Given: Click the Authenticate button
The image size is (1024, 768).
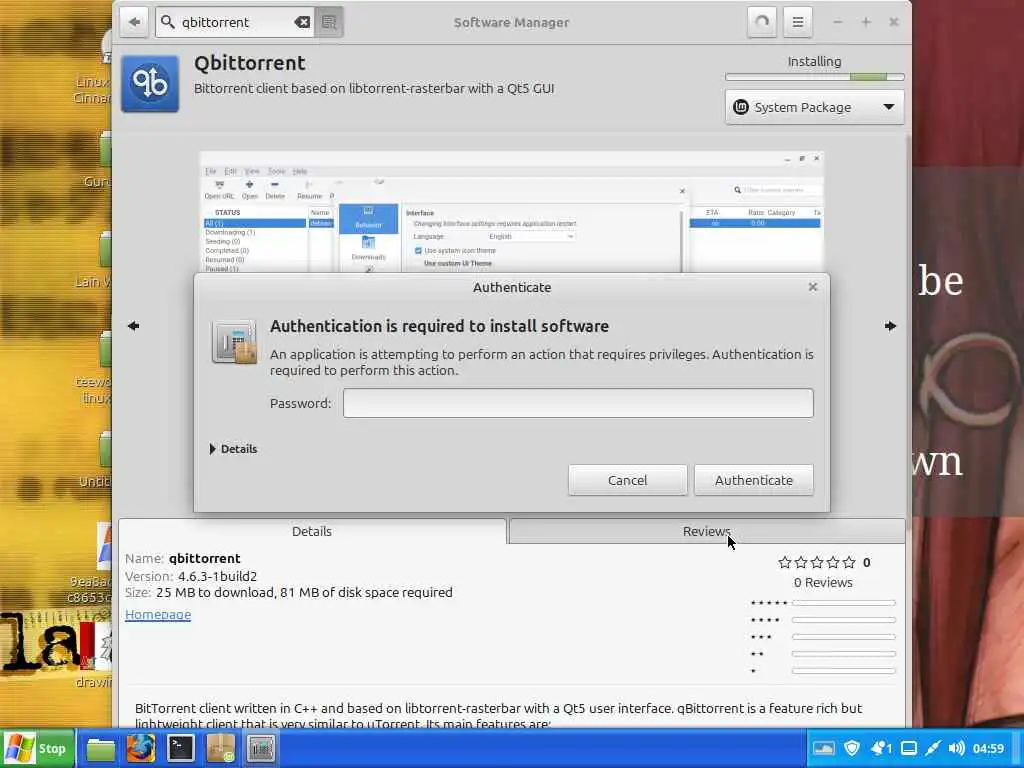Looking at the screenshot, I should point(754,480).
